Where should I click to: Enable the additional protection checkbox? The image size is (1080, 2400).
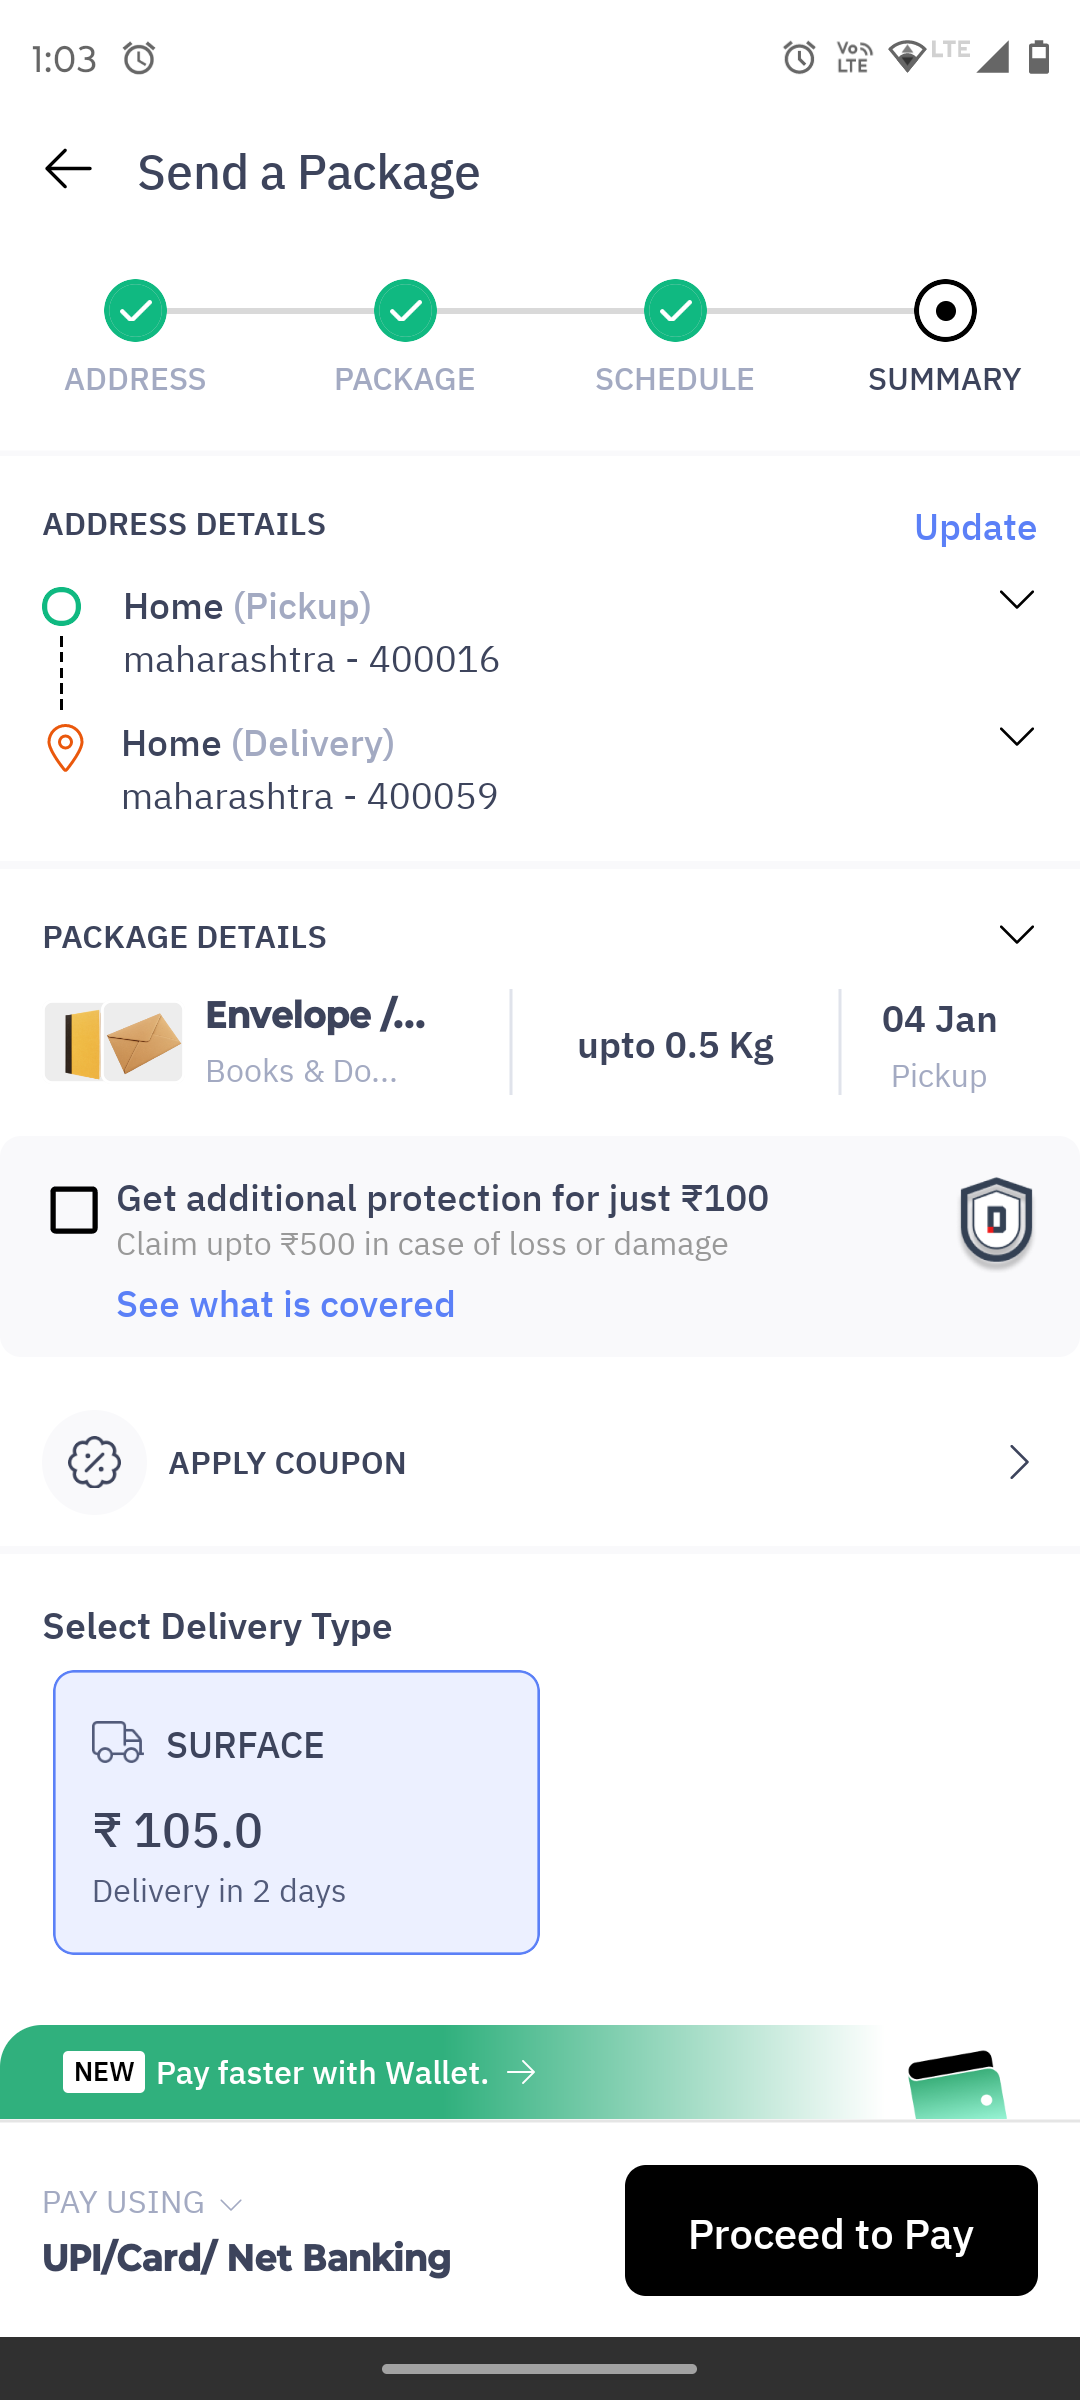[74, 1210]
